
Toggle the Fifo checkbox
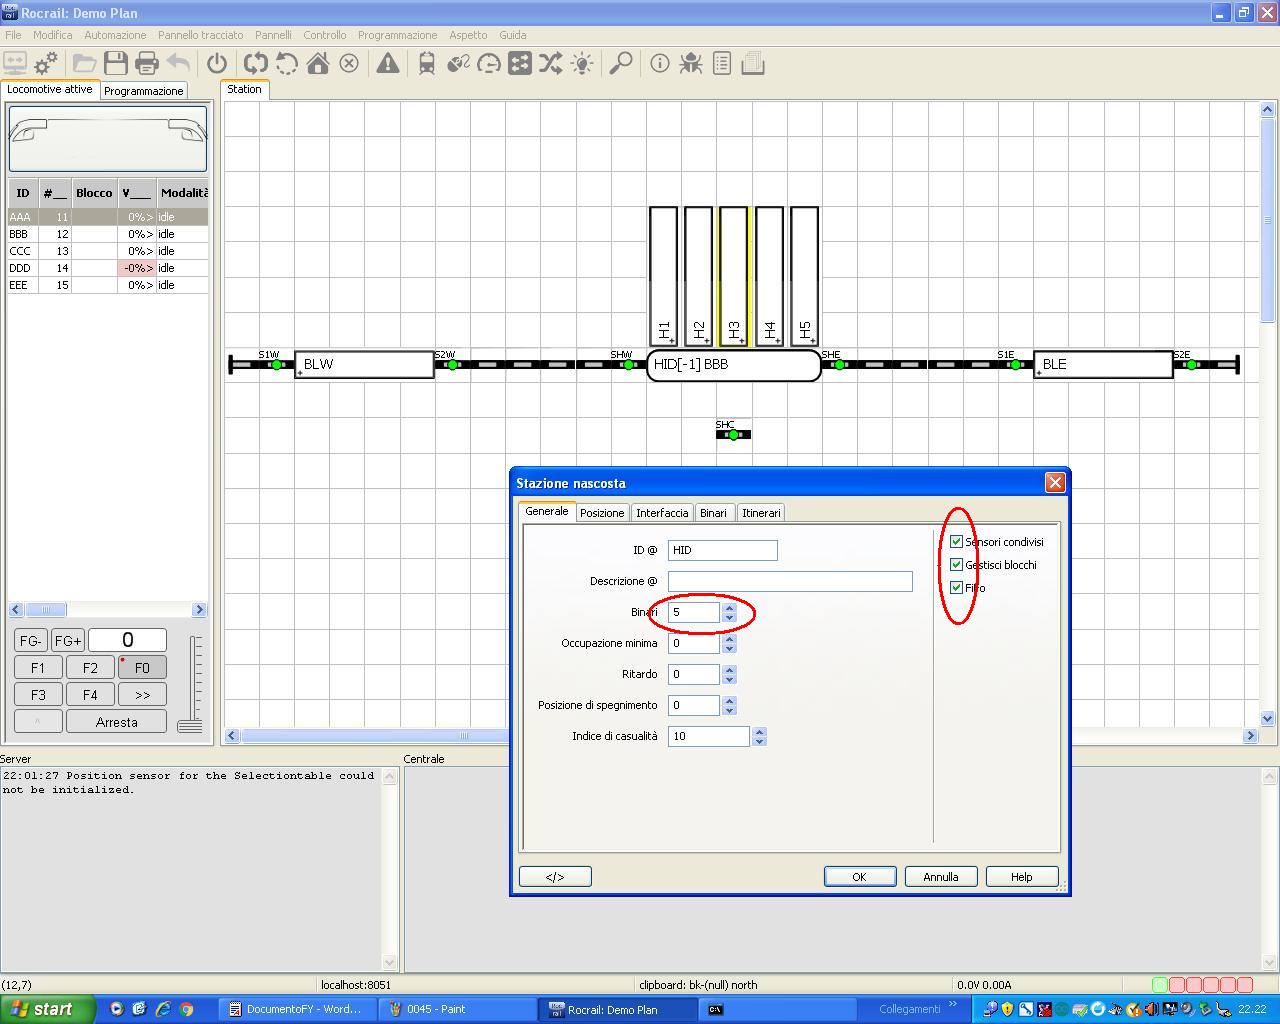tap(957, 588)
